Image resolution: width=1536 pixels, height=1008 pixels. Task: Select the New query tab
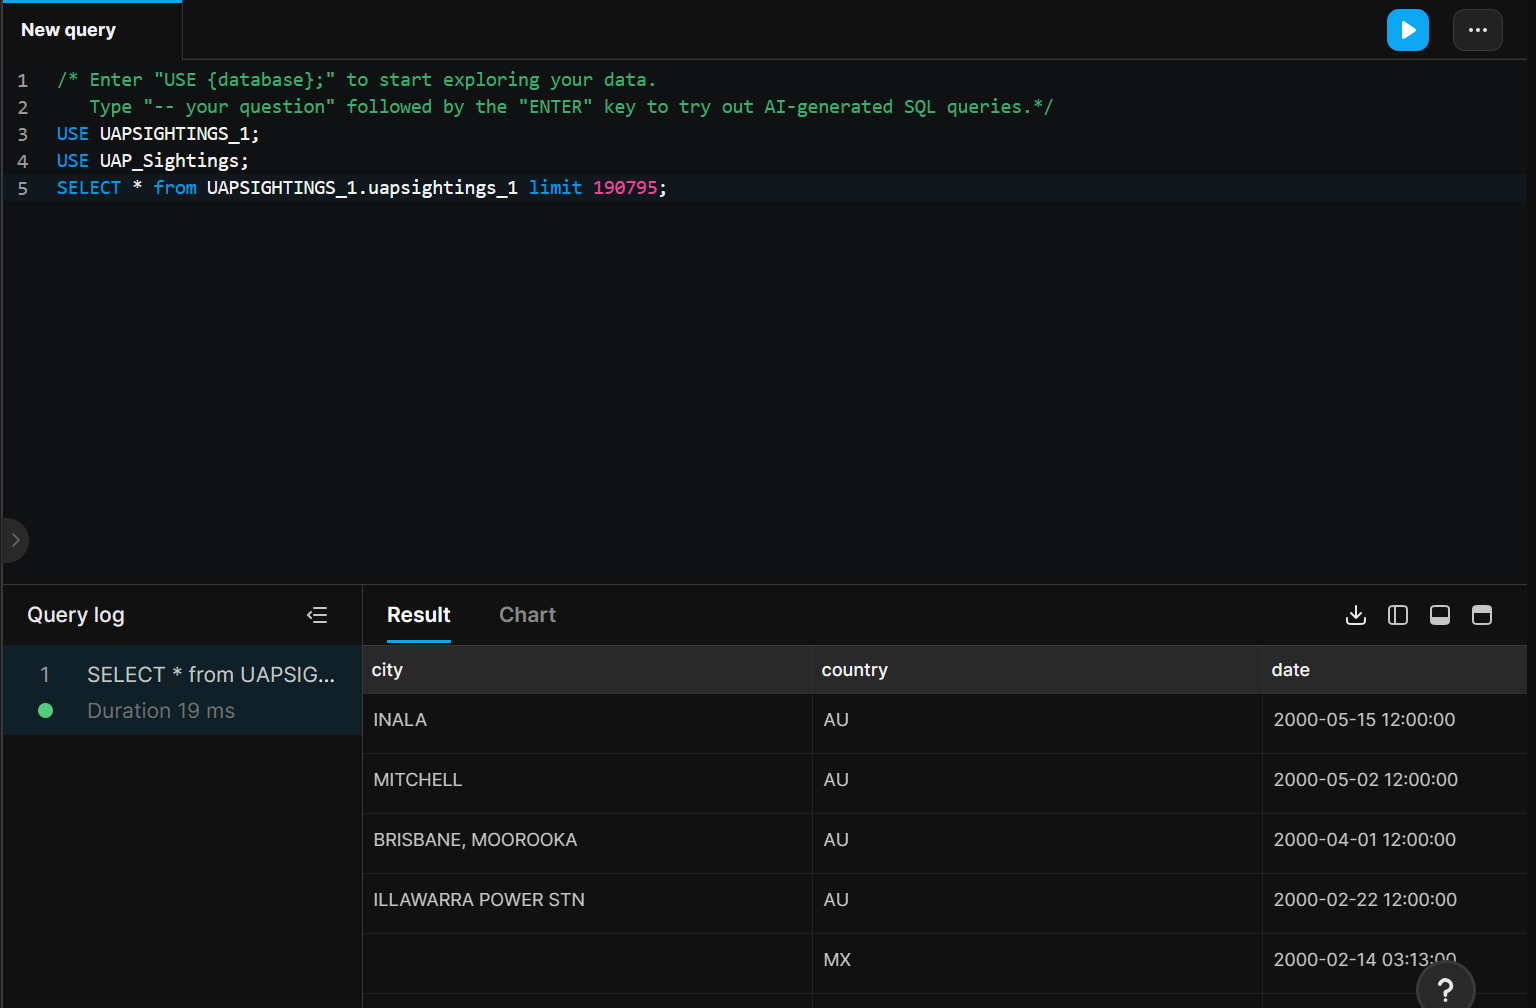(x=68, y=30)
